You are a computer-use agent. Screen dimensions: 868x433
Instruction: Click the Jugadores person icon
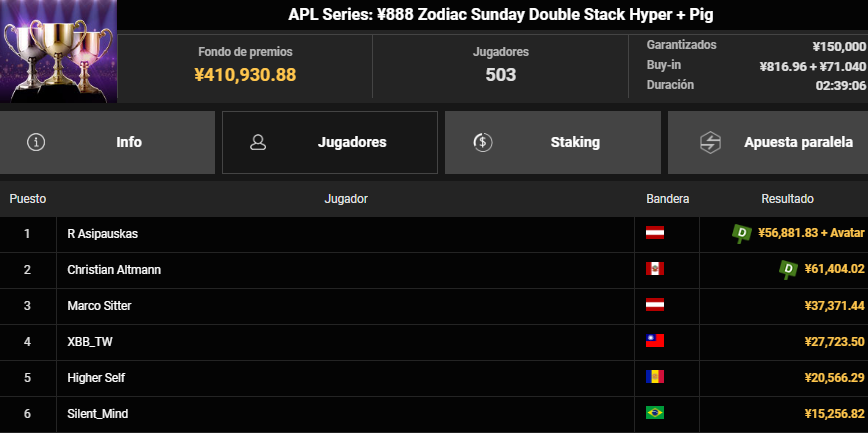click(258, 142)
